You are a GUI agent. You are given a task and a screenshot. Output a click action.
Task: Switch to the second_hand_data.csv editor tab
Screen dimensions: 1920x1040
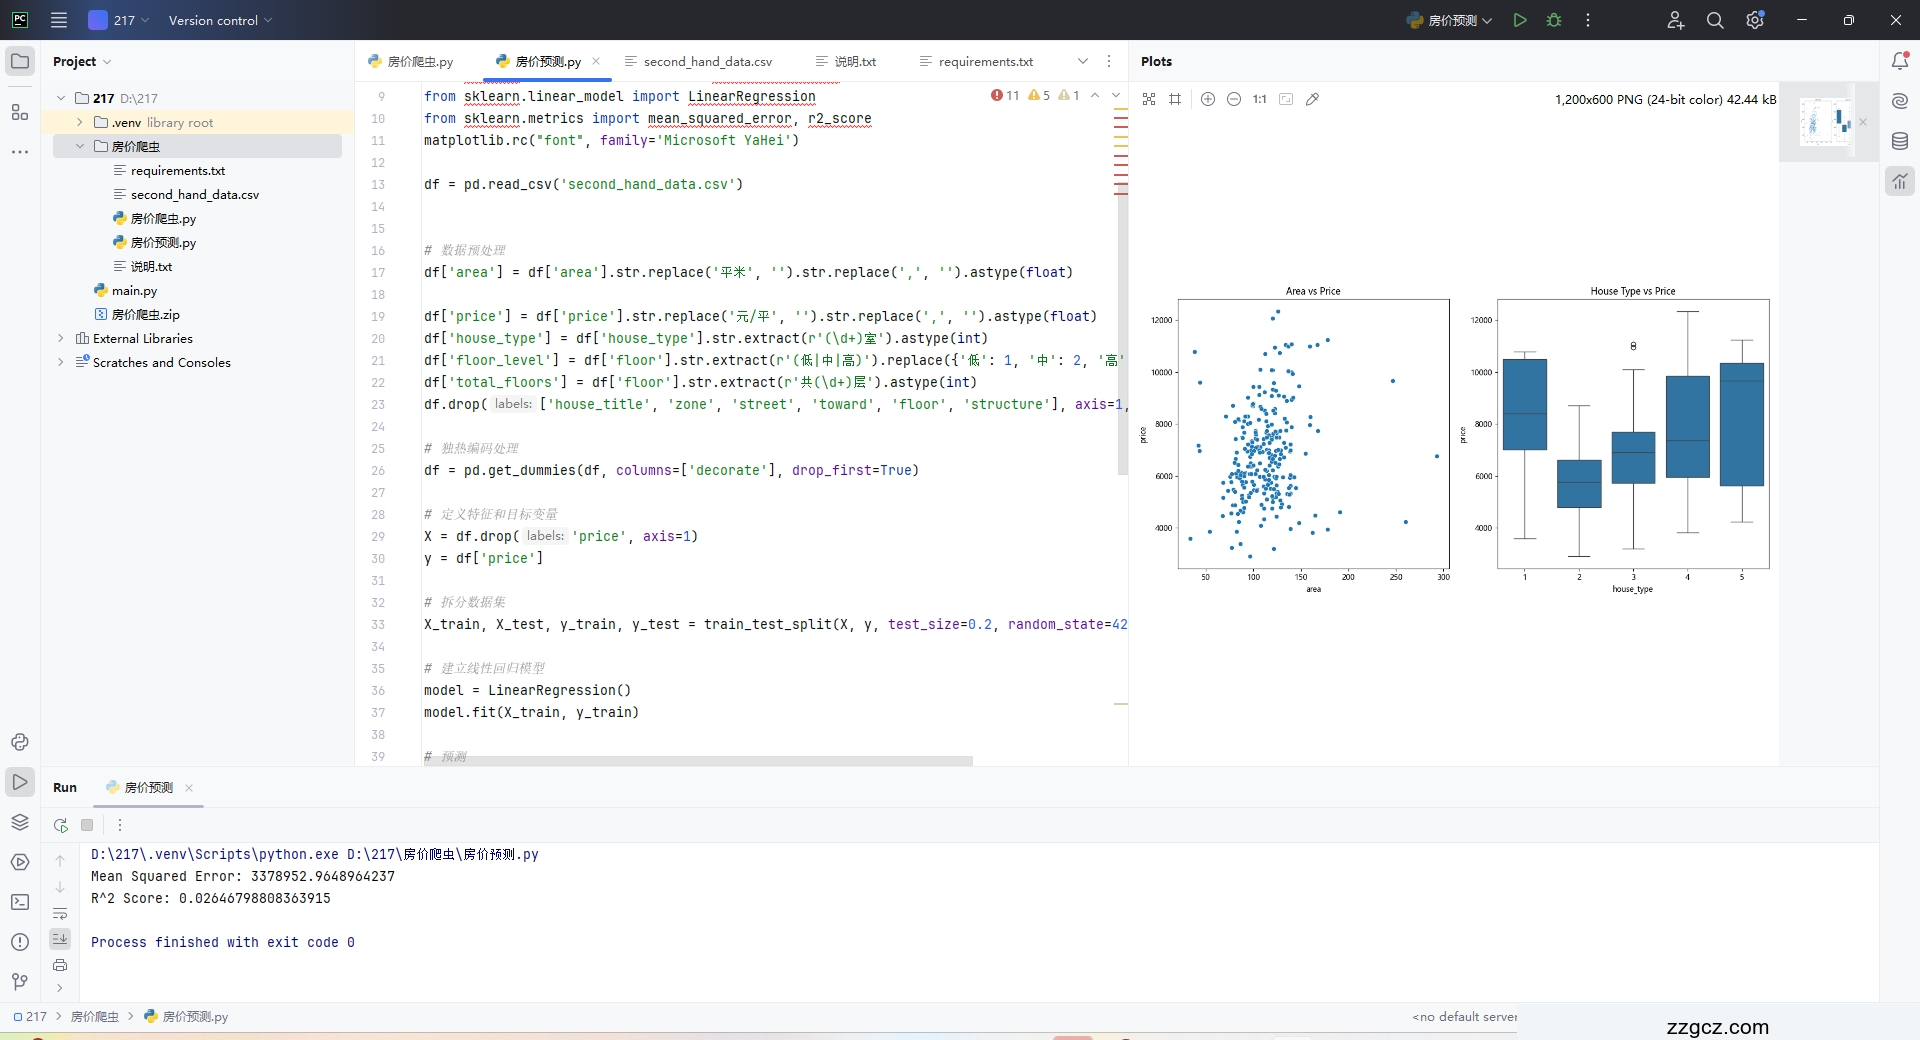(707, 61)
